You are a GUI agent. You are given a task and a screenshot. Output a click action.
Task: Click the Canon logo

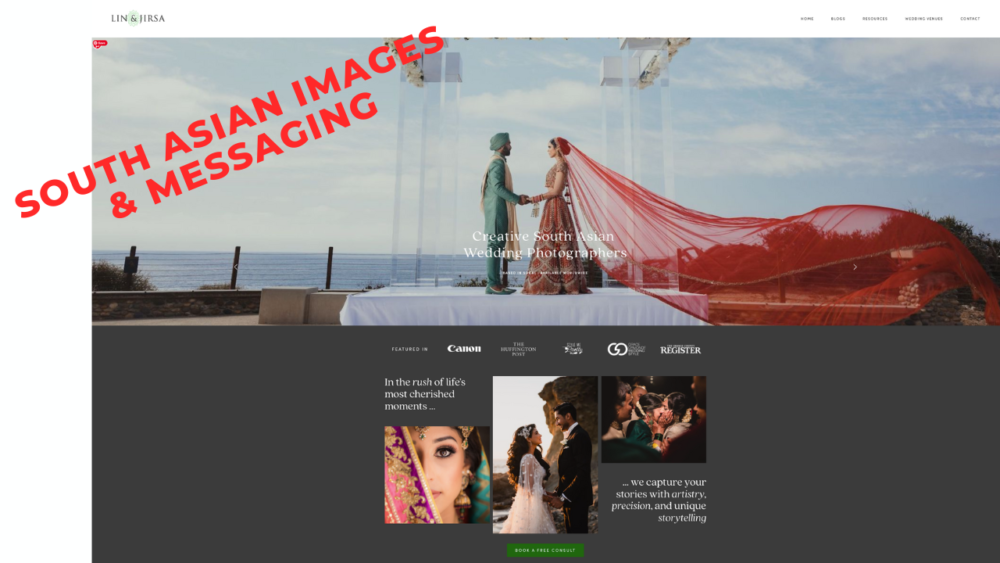[464, 349]
